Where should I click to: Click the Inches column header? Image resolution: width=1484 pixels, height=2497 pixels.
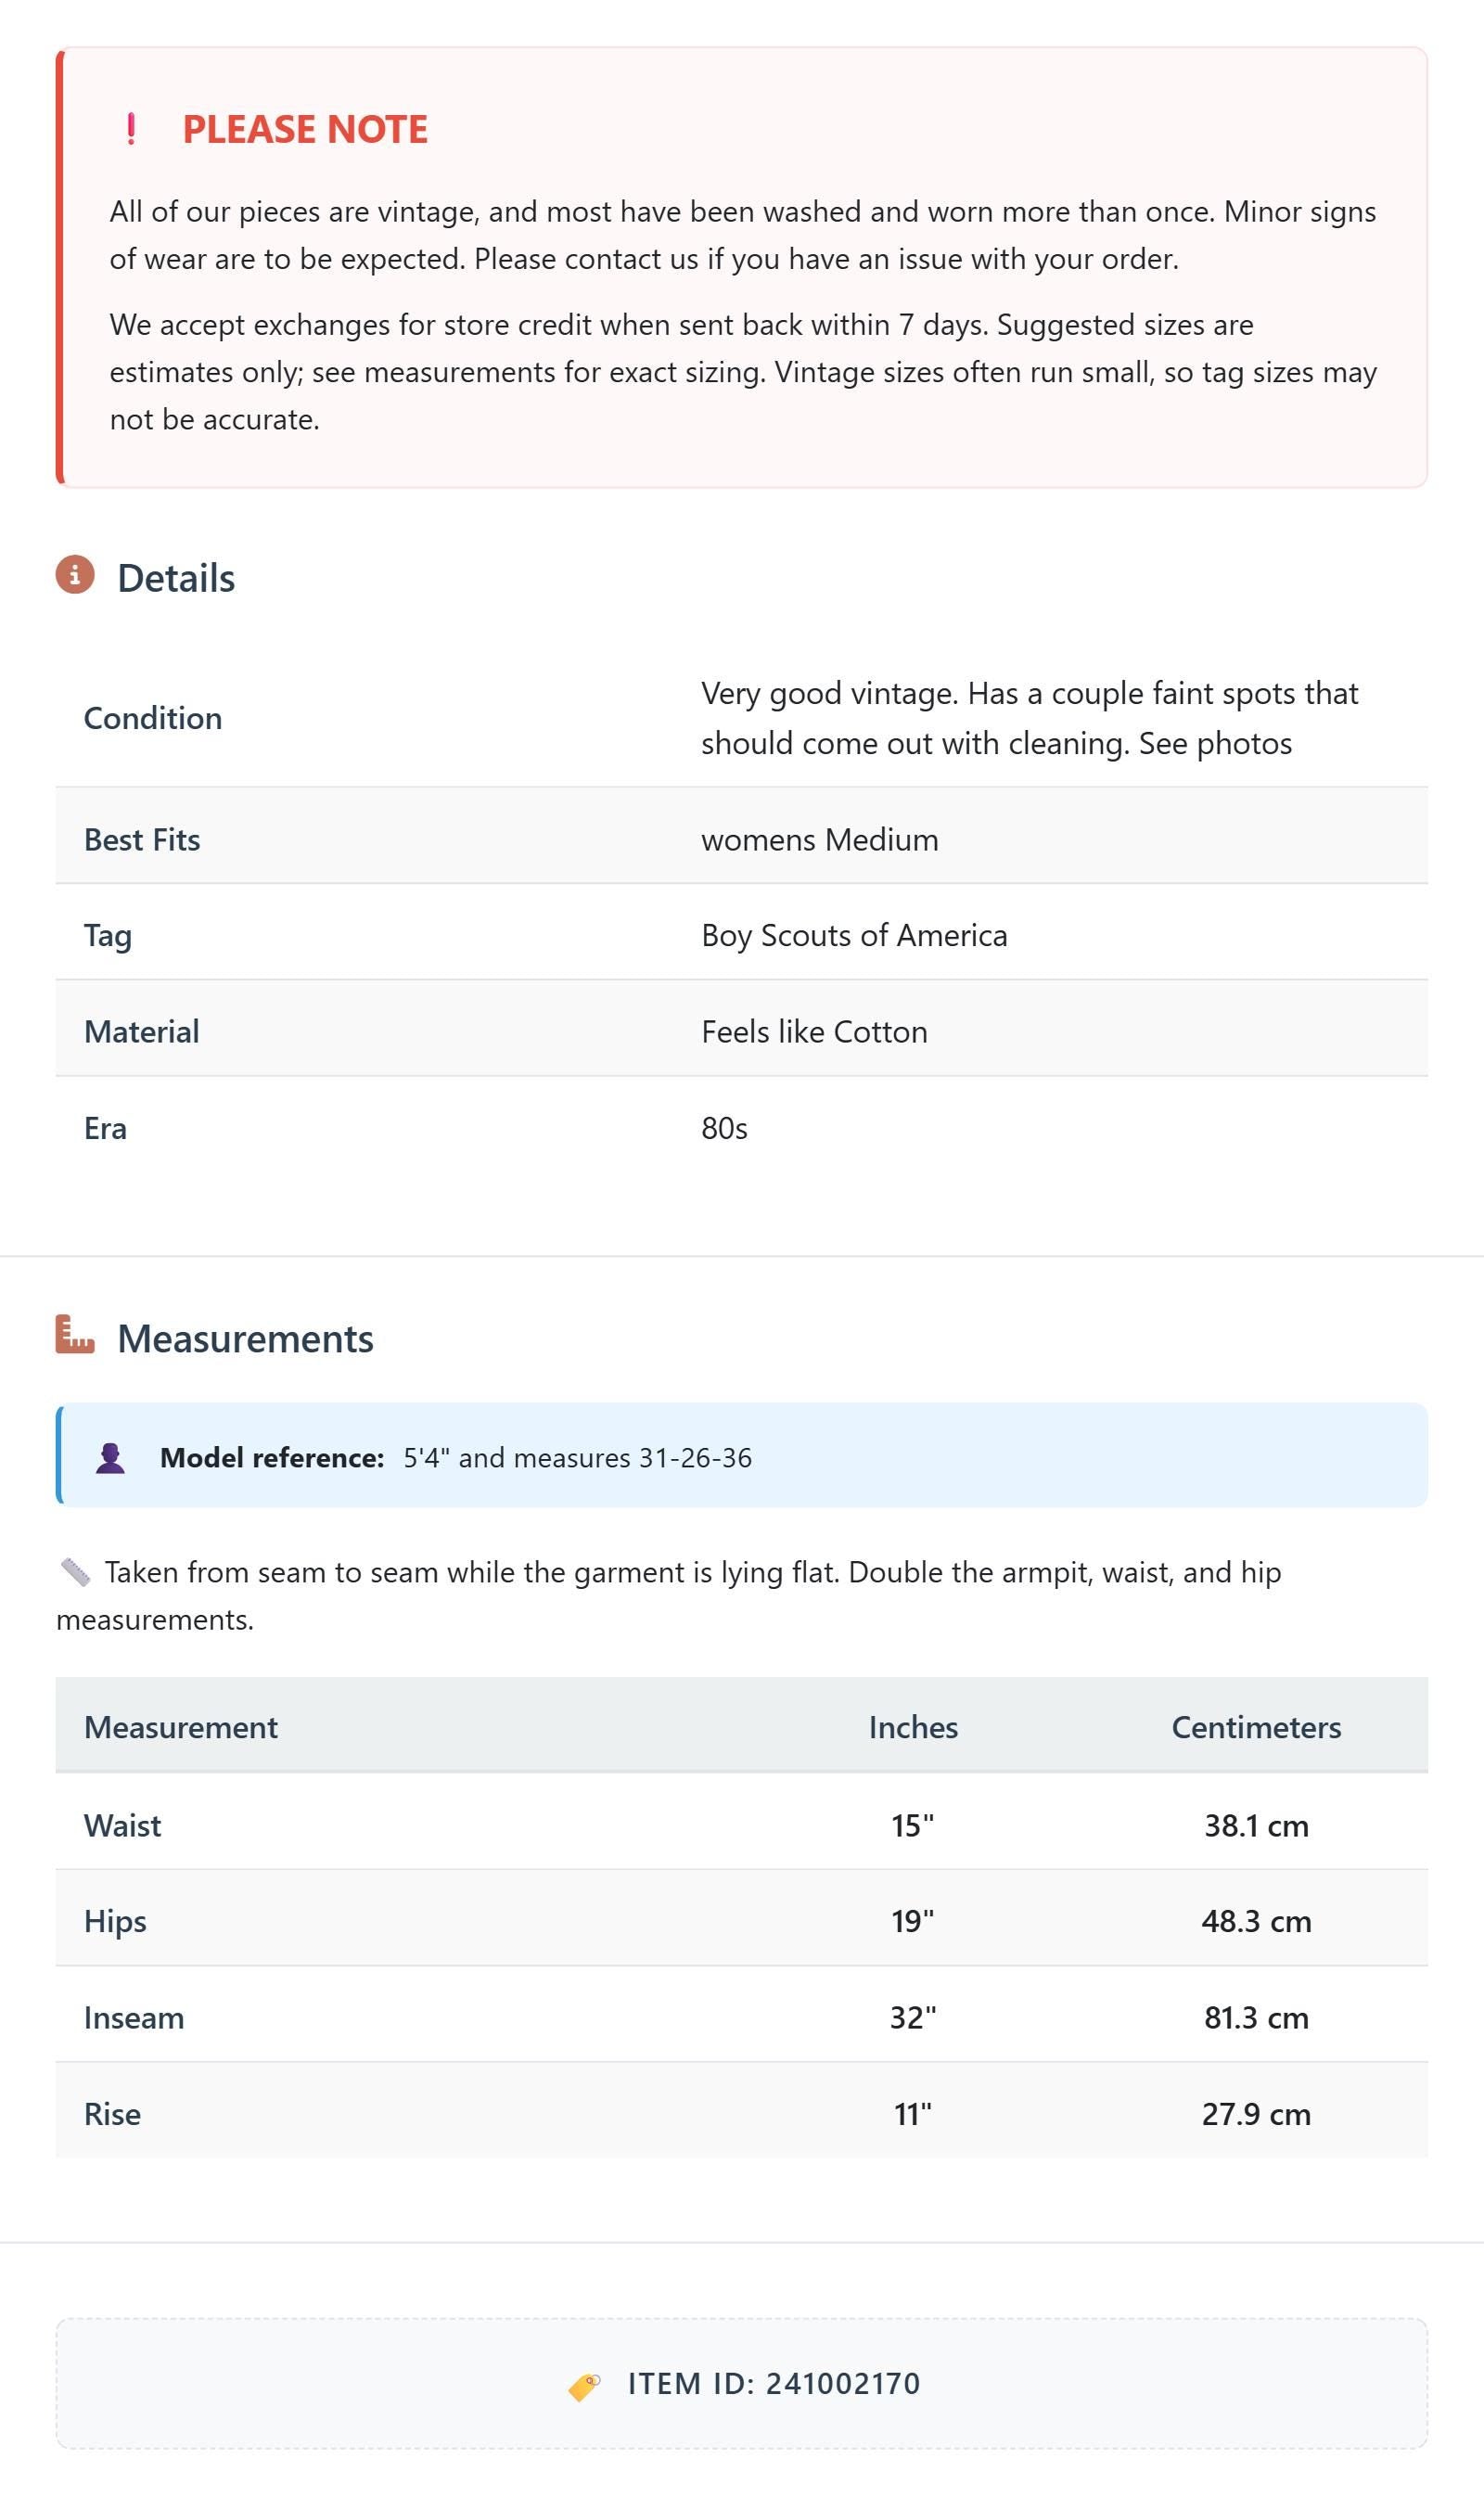coord(913,1727)
